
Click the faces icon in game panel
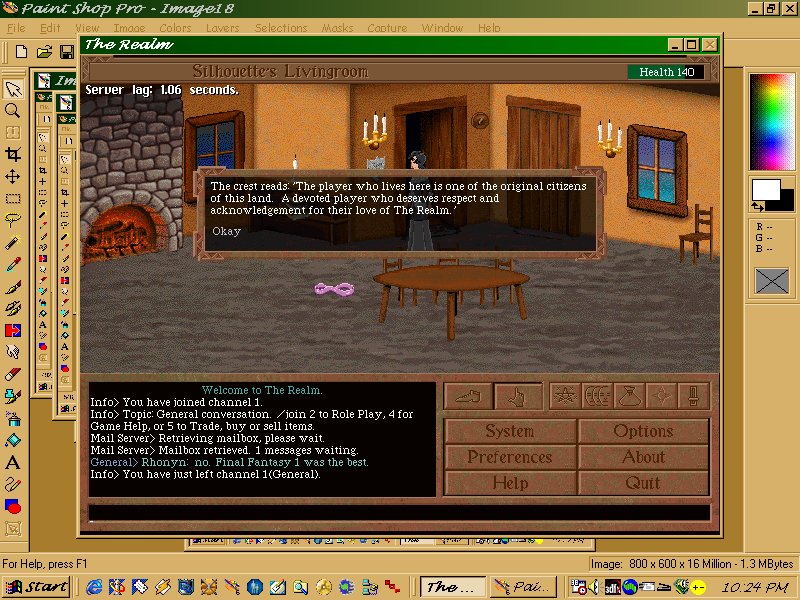point(597,396)
